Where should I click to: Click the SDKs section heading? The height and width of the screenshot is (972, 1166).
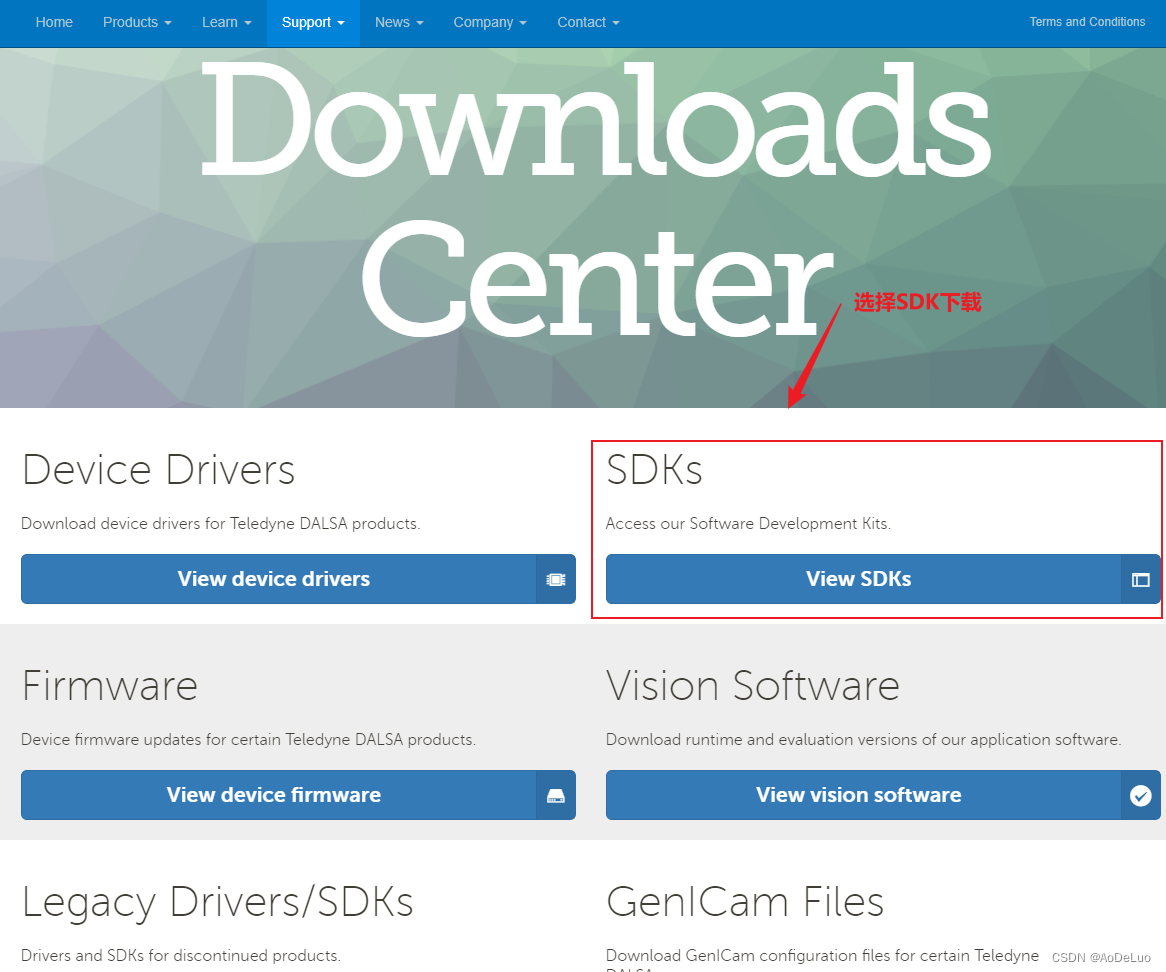pos(654,470)
